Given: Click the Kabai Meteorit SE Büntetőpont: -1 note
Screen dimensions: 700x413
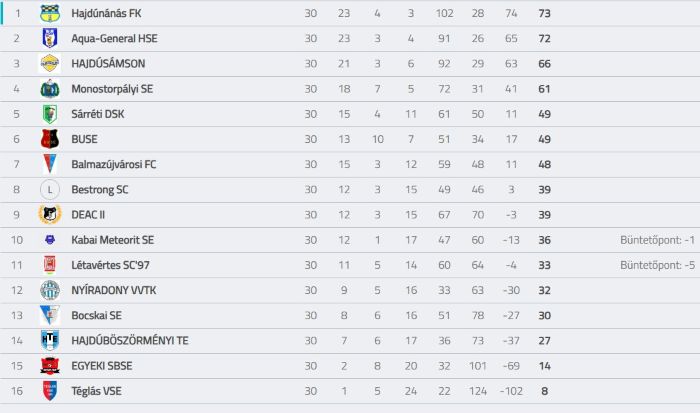Looking at the screenshot, I should pyautogui.click(x=657, y=240).
